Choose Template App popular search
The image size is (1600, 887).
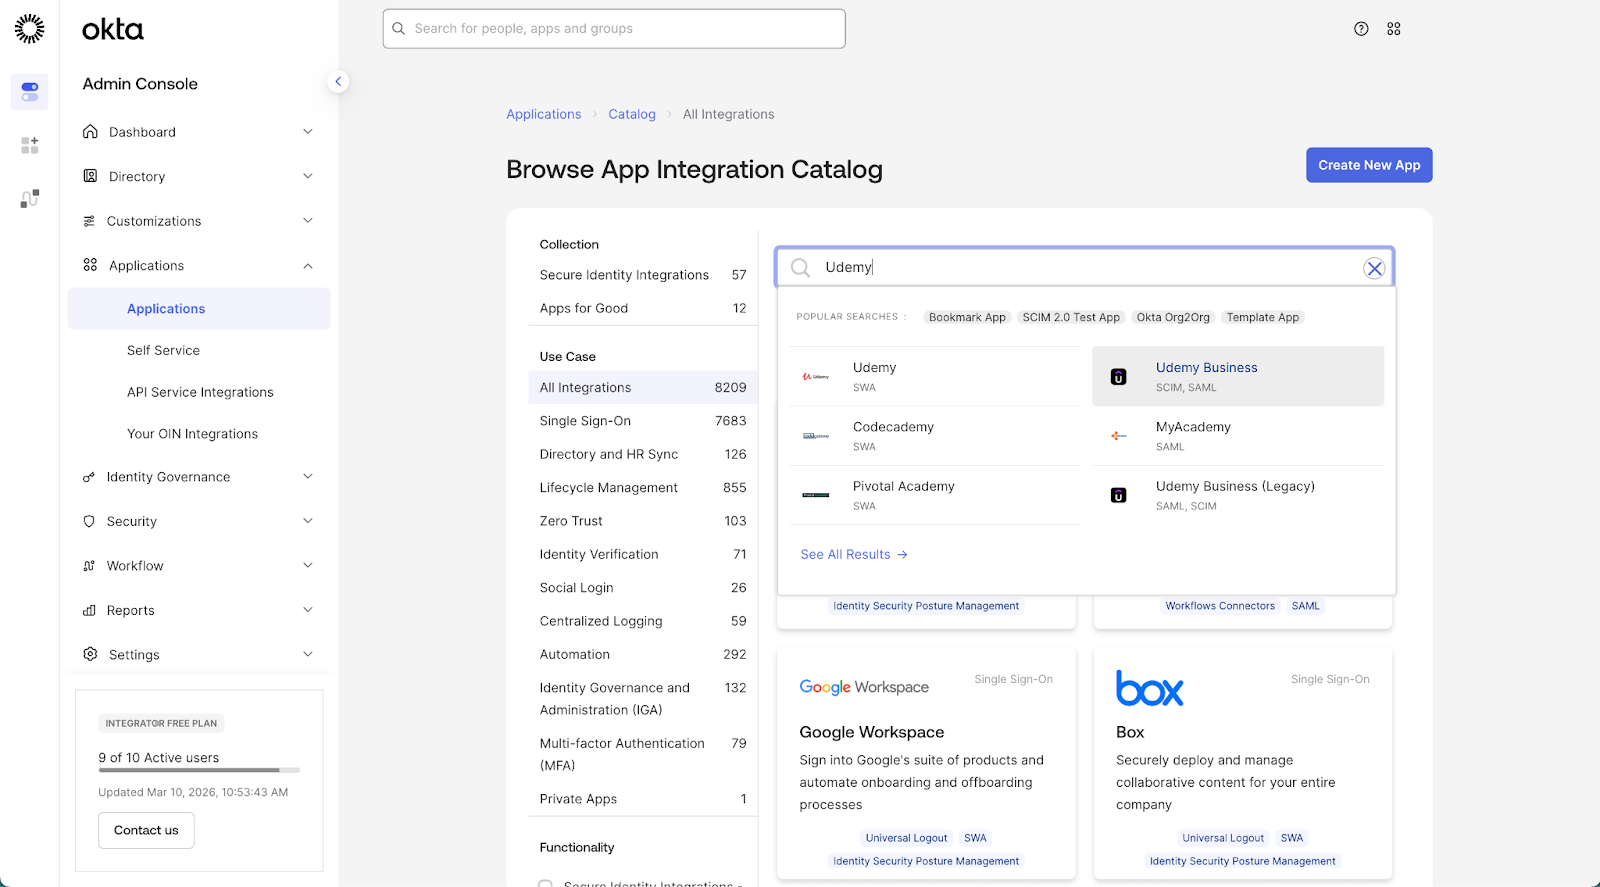[1263, 317]
